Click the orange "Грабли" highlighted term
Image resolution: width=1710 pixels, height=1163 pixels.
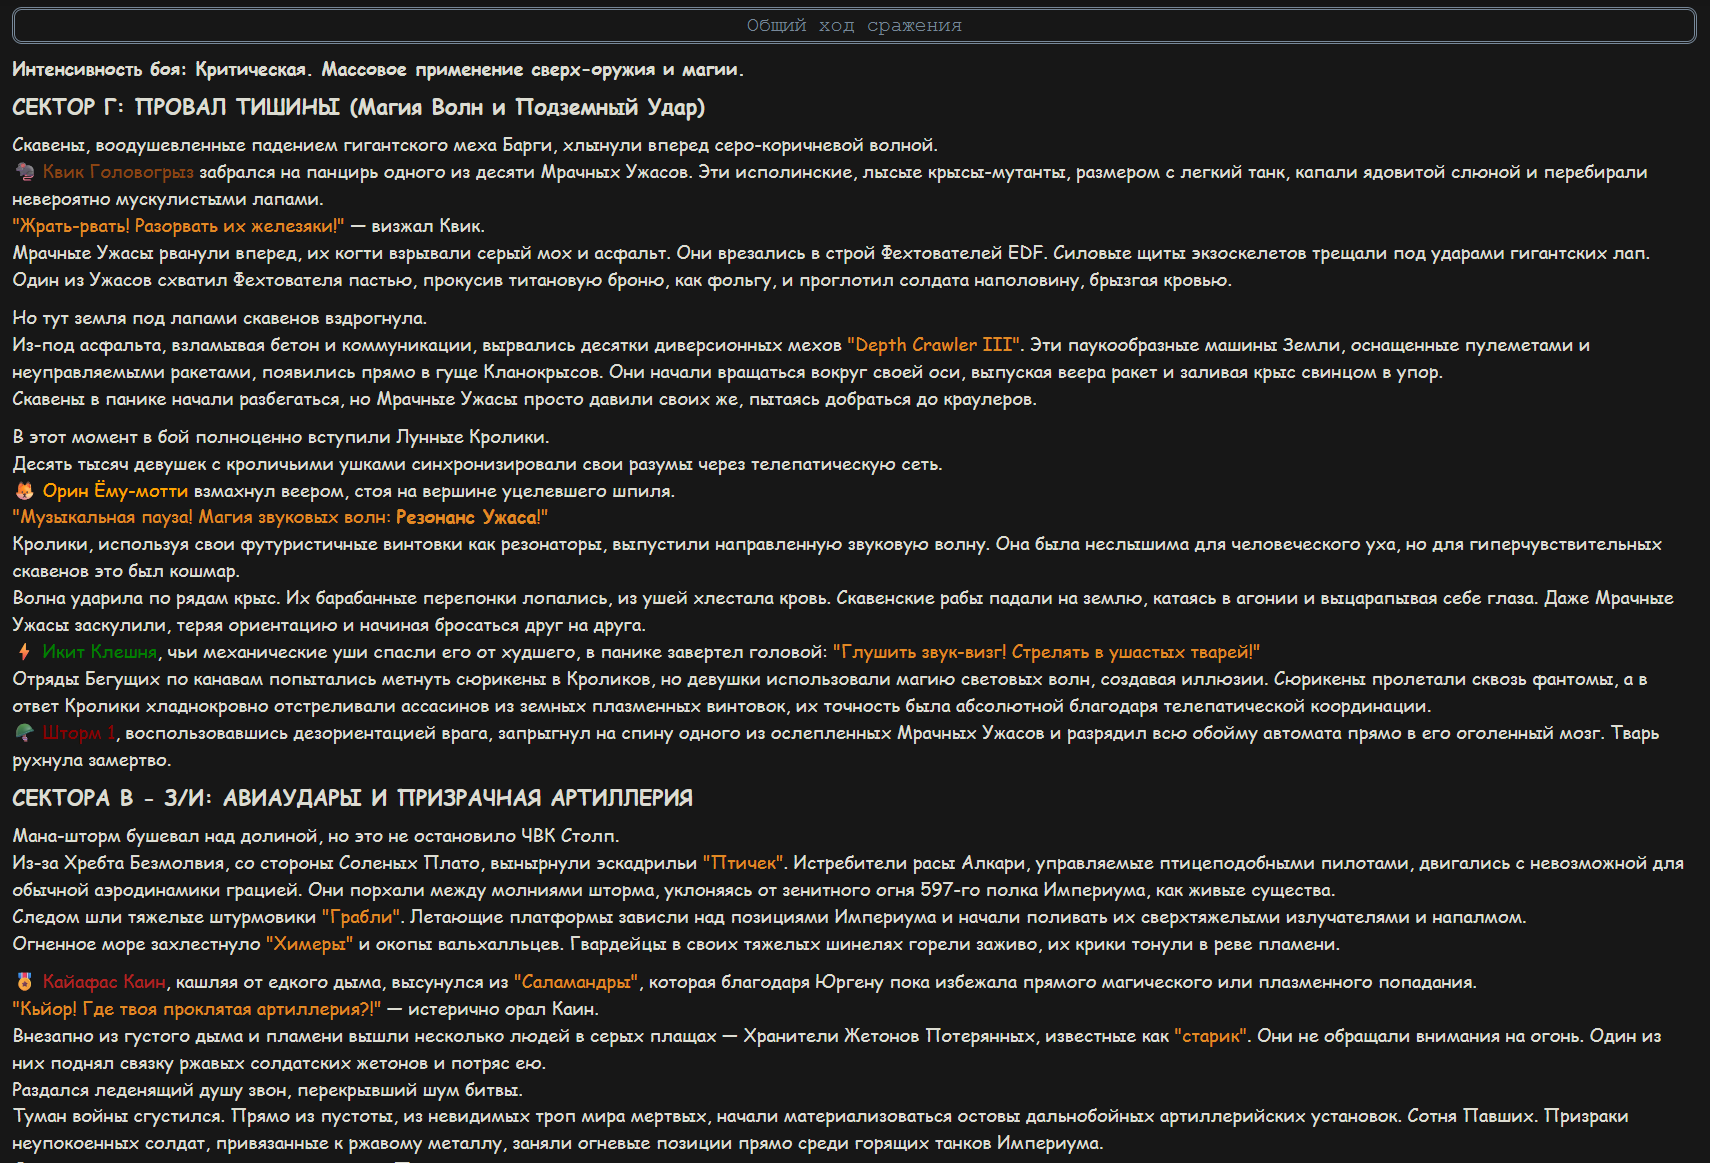[361, 917]
